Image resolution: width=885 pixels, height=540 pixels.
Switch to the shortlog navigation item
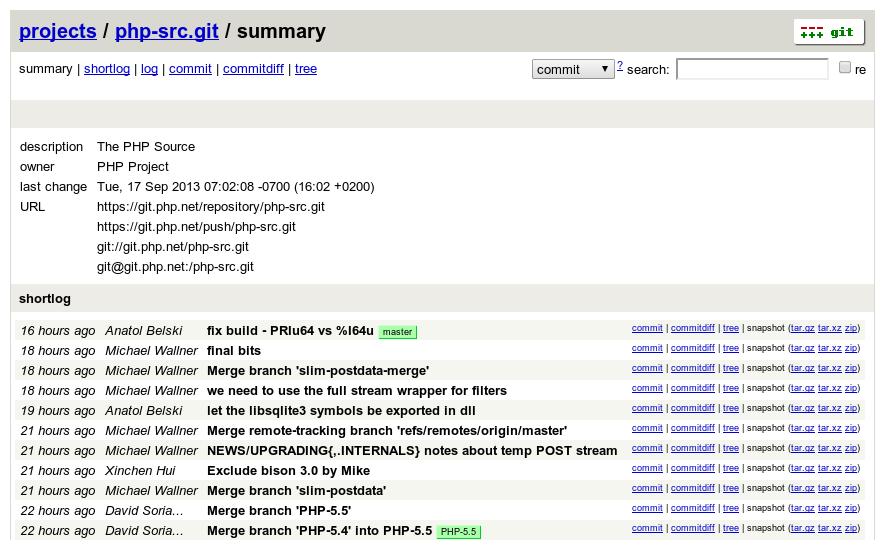tap(107, 69)
